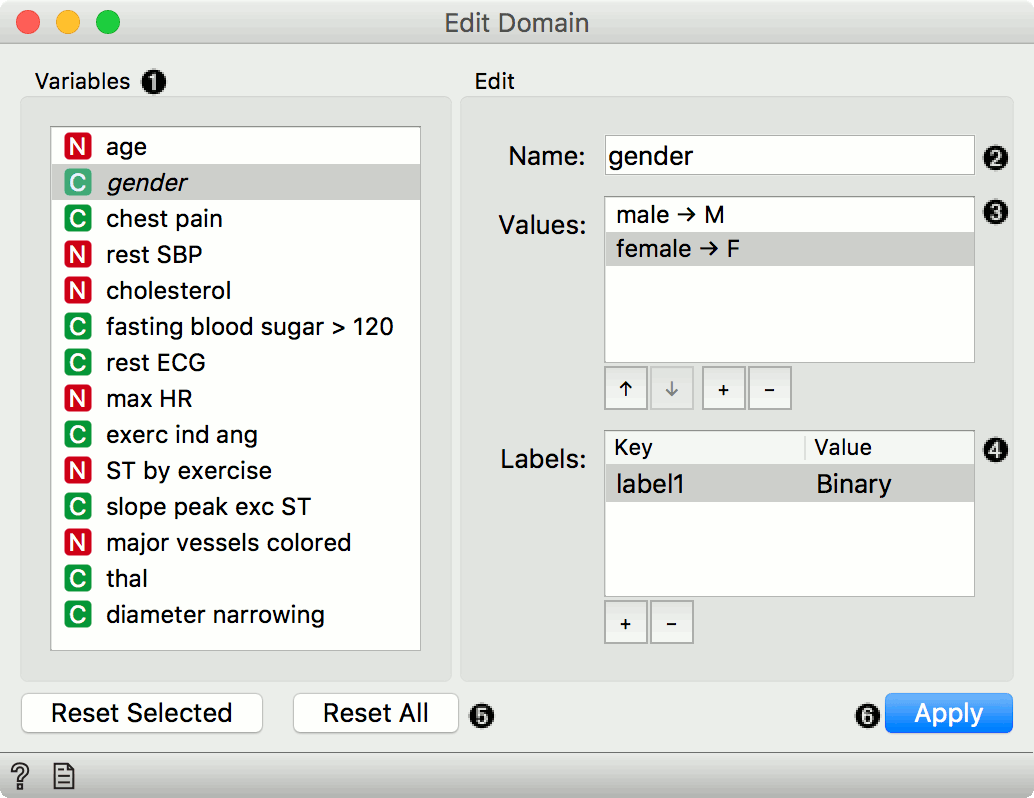The image size is (1034, 798).
Task: Move selected value up with arrow button
Action: pos(626,389)
